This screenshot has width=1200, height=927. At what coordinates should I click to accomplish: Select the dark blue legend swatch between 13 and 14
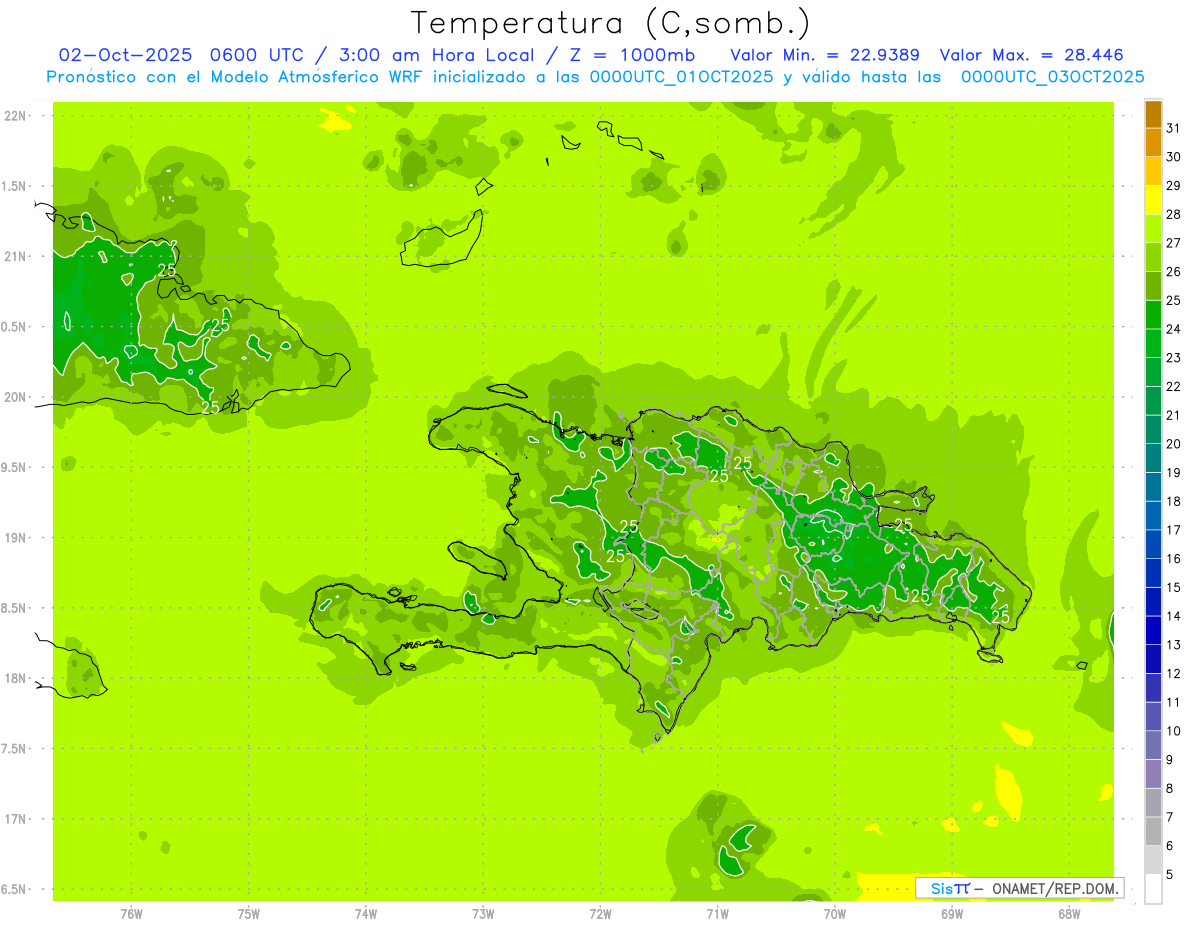pos(1153,631)
